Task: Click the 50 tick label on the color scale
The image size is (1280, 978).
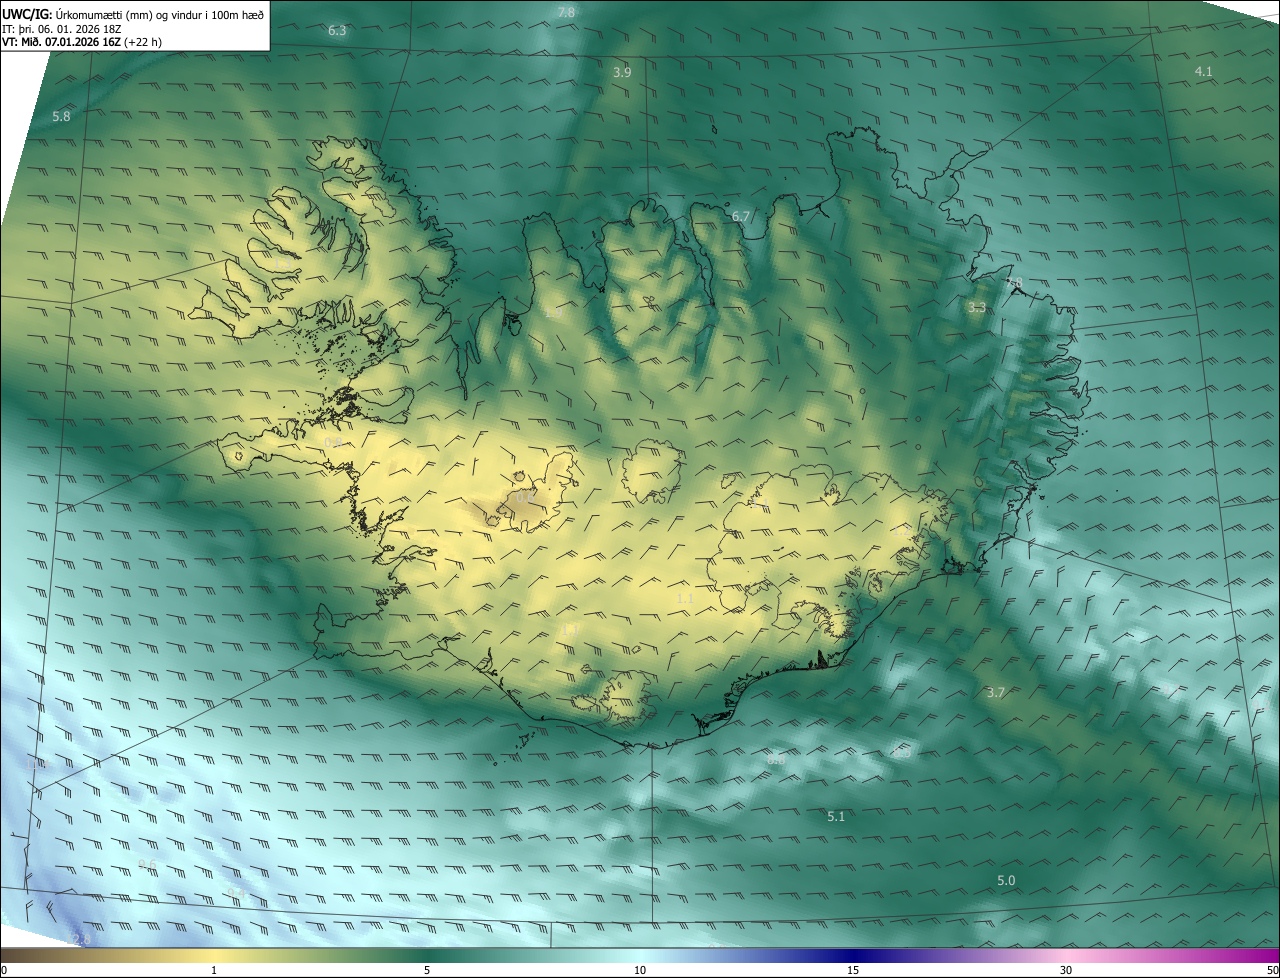Action: 1272,970
